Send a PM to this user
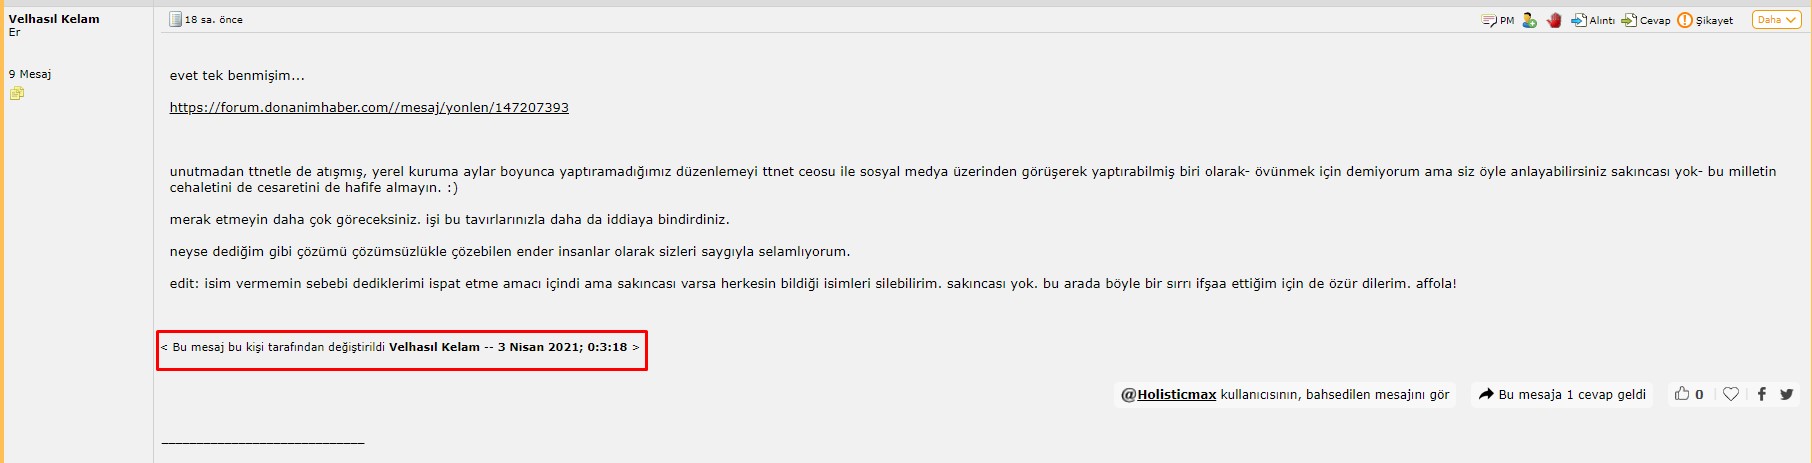The width and height of the screenshot is (1812, 463). point(1497,20)
